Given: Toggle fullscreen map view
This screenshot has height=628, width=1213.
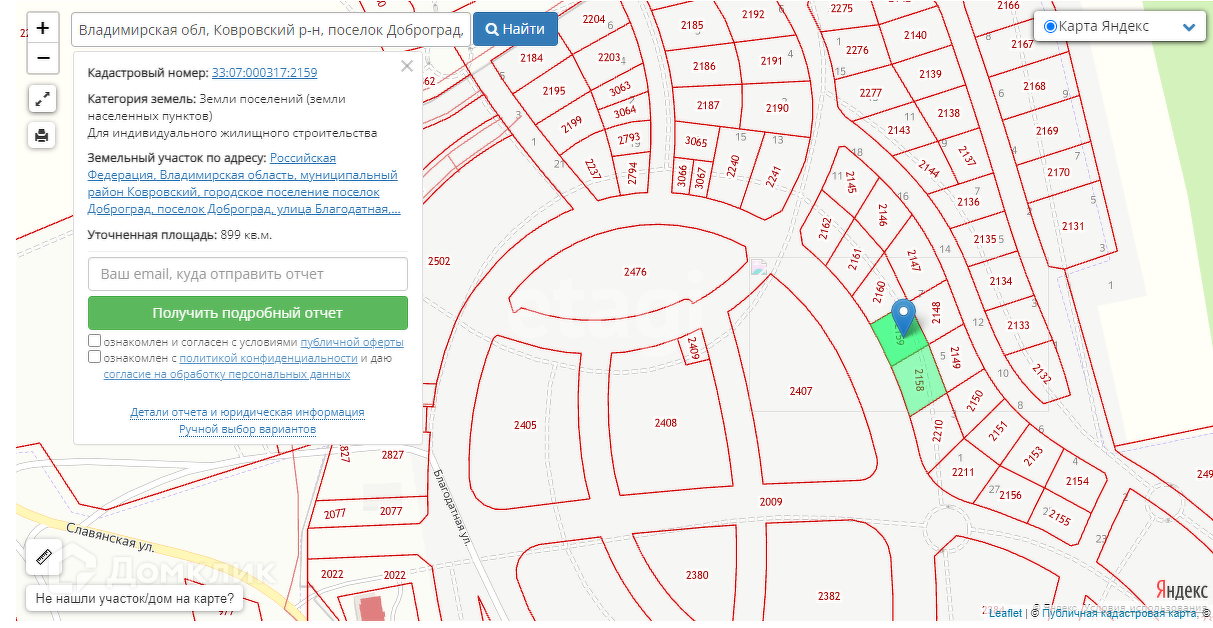Looking at the screenshot, I should pyautogui.click(x=42, y=99).
